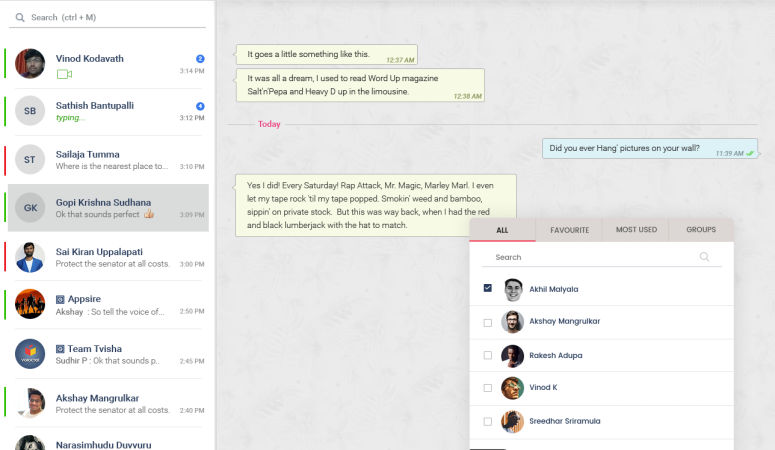The width and height of the screenshot is (775, 450).
Task: Click unread badge on Vinod Kodavath chat
Action: click(x=200, y=58)
